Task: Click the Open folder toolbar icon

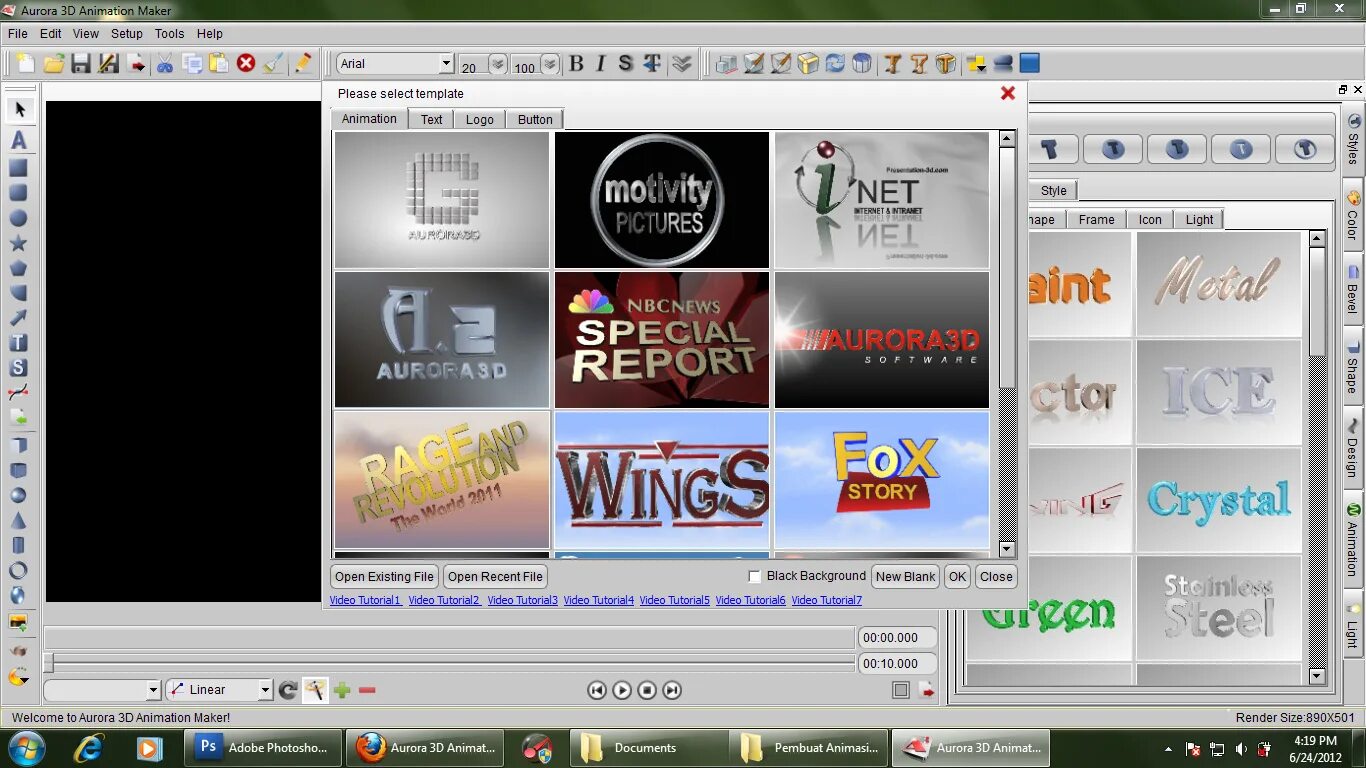Action: (53, 64)
